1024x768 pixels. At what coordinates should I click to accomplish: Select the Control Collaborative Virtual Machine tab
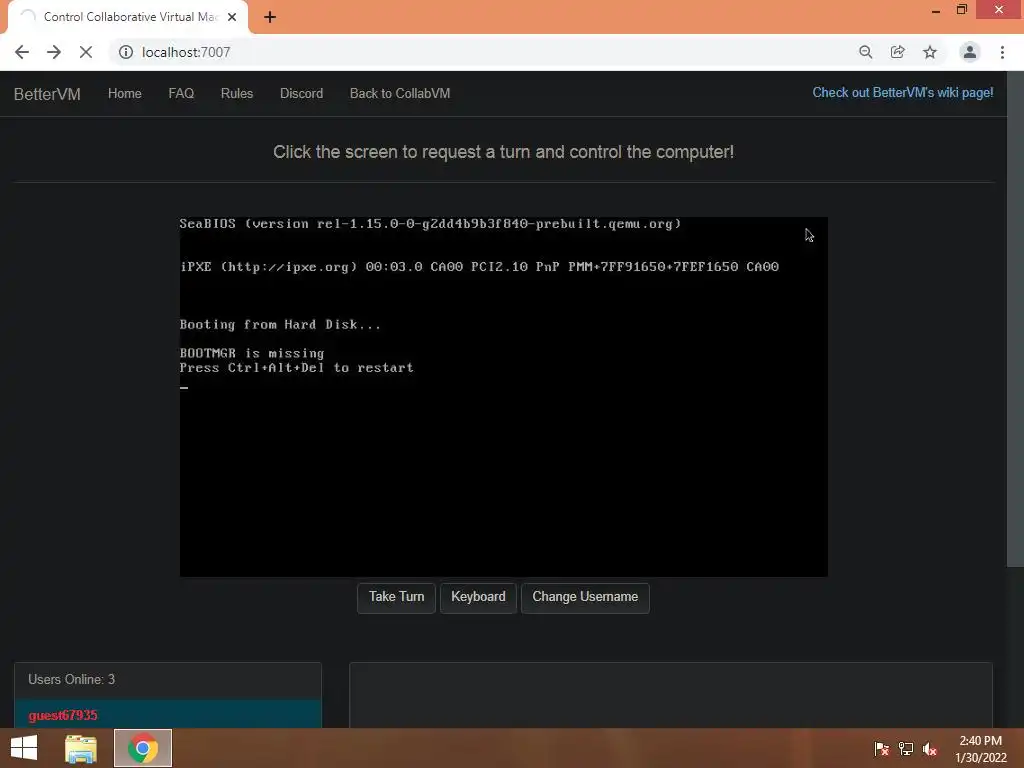127,17
